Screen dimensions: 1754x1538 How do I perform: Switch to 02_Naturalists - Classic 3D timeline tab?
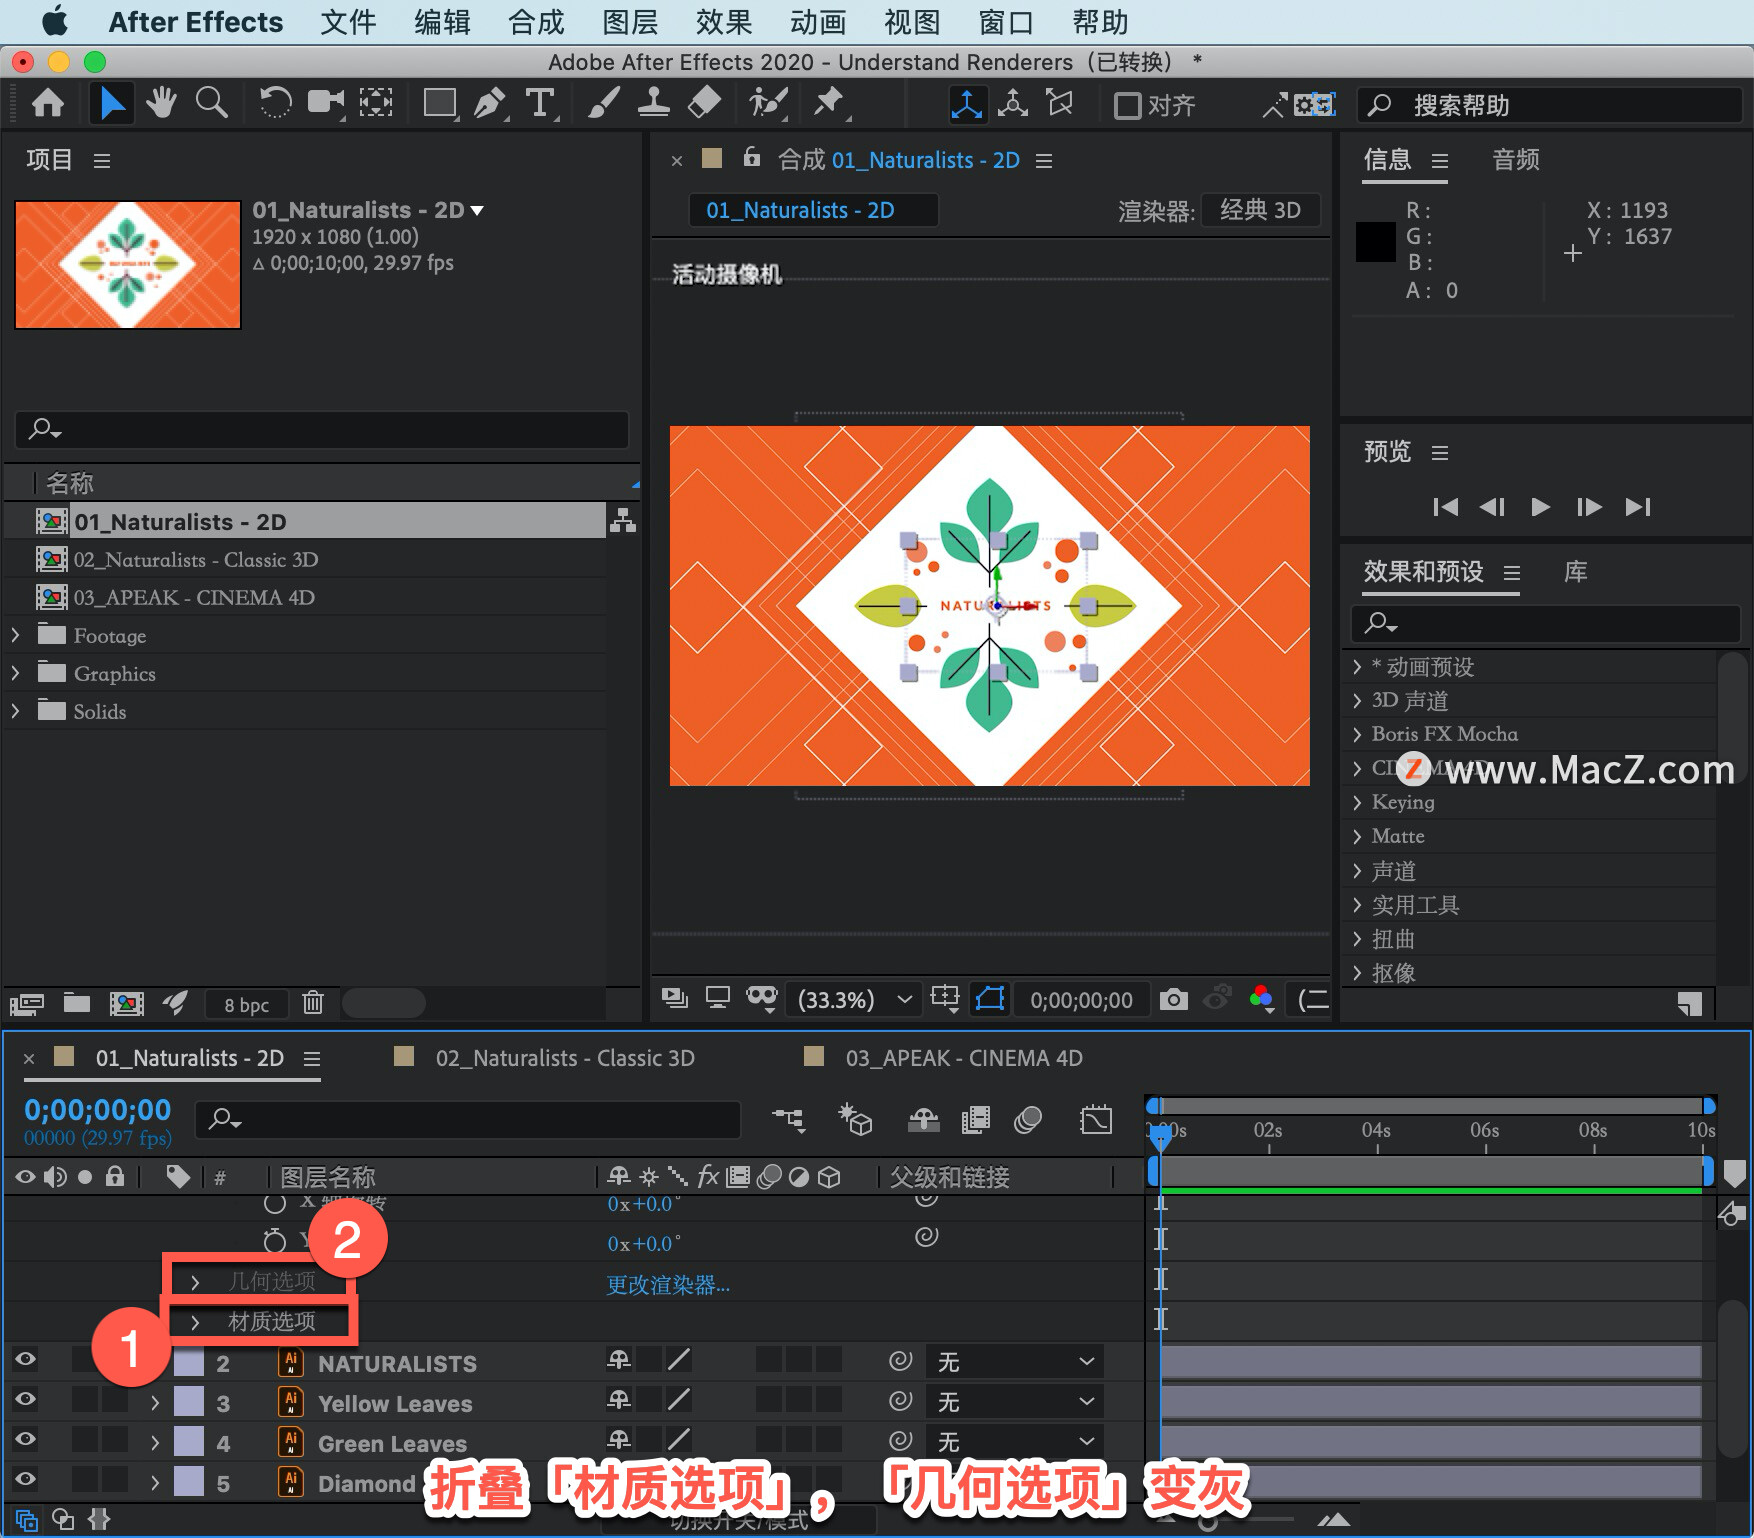point(565,1058)
